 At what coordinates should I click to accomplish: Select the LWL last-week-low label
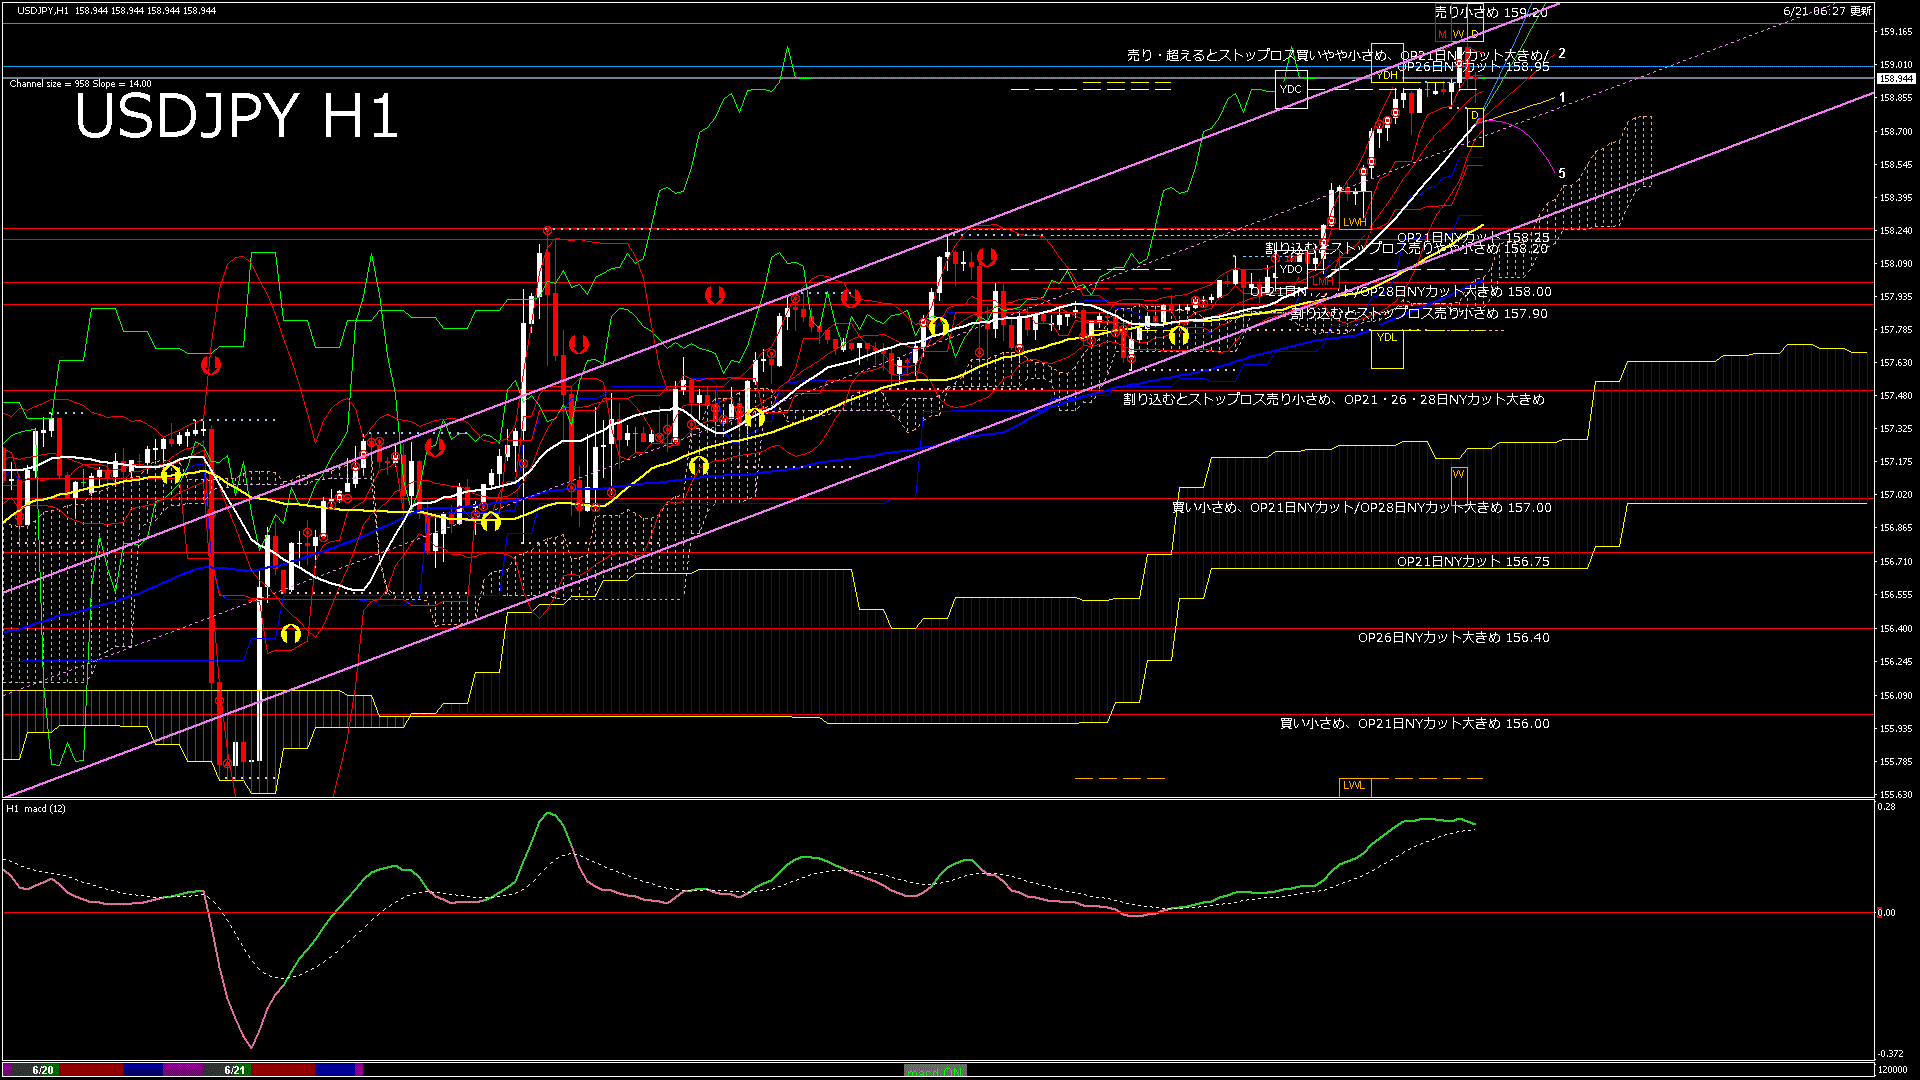tap(1354, 786)
